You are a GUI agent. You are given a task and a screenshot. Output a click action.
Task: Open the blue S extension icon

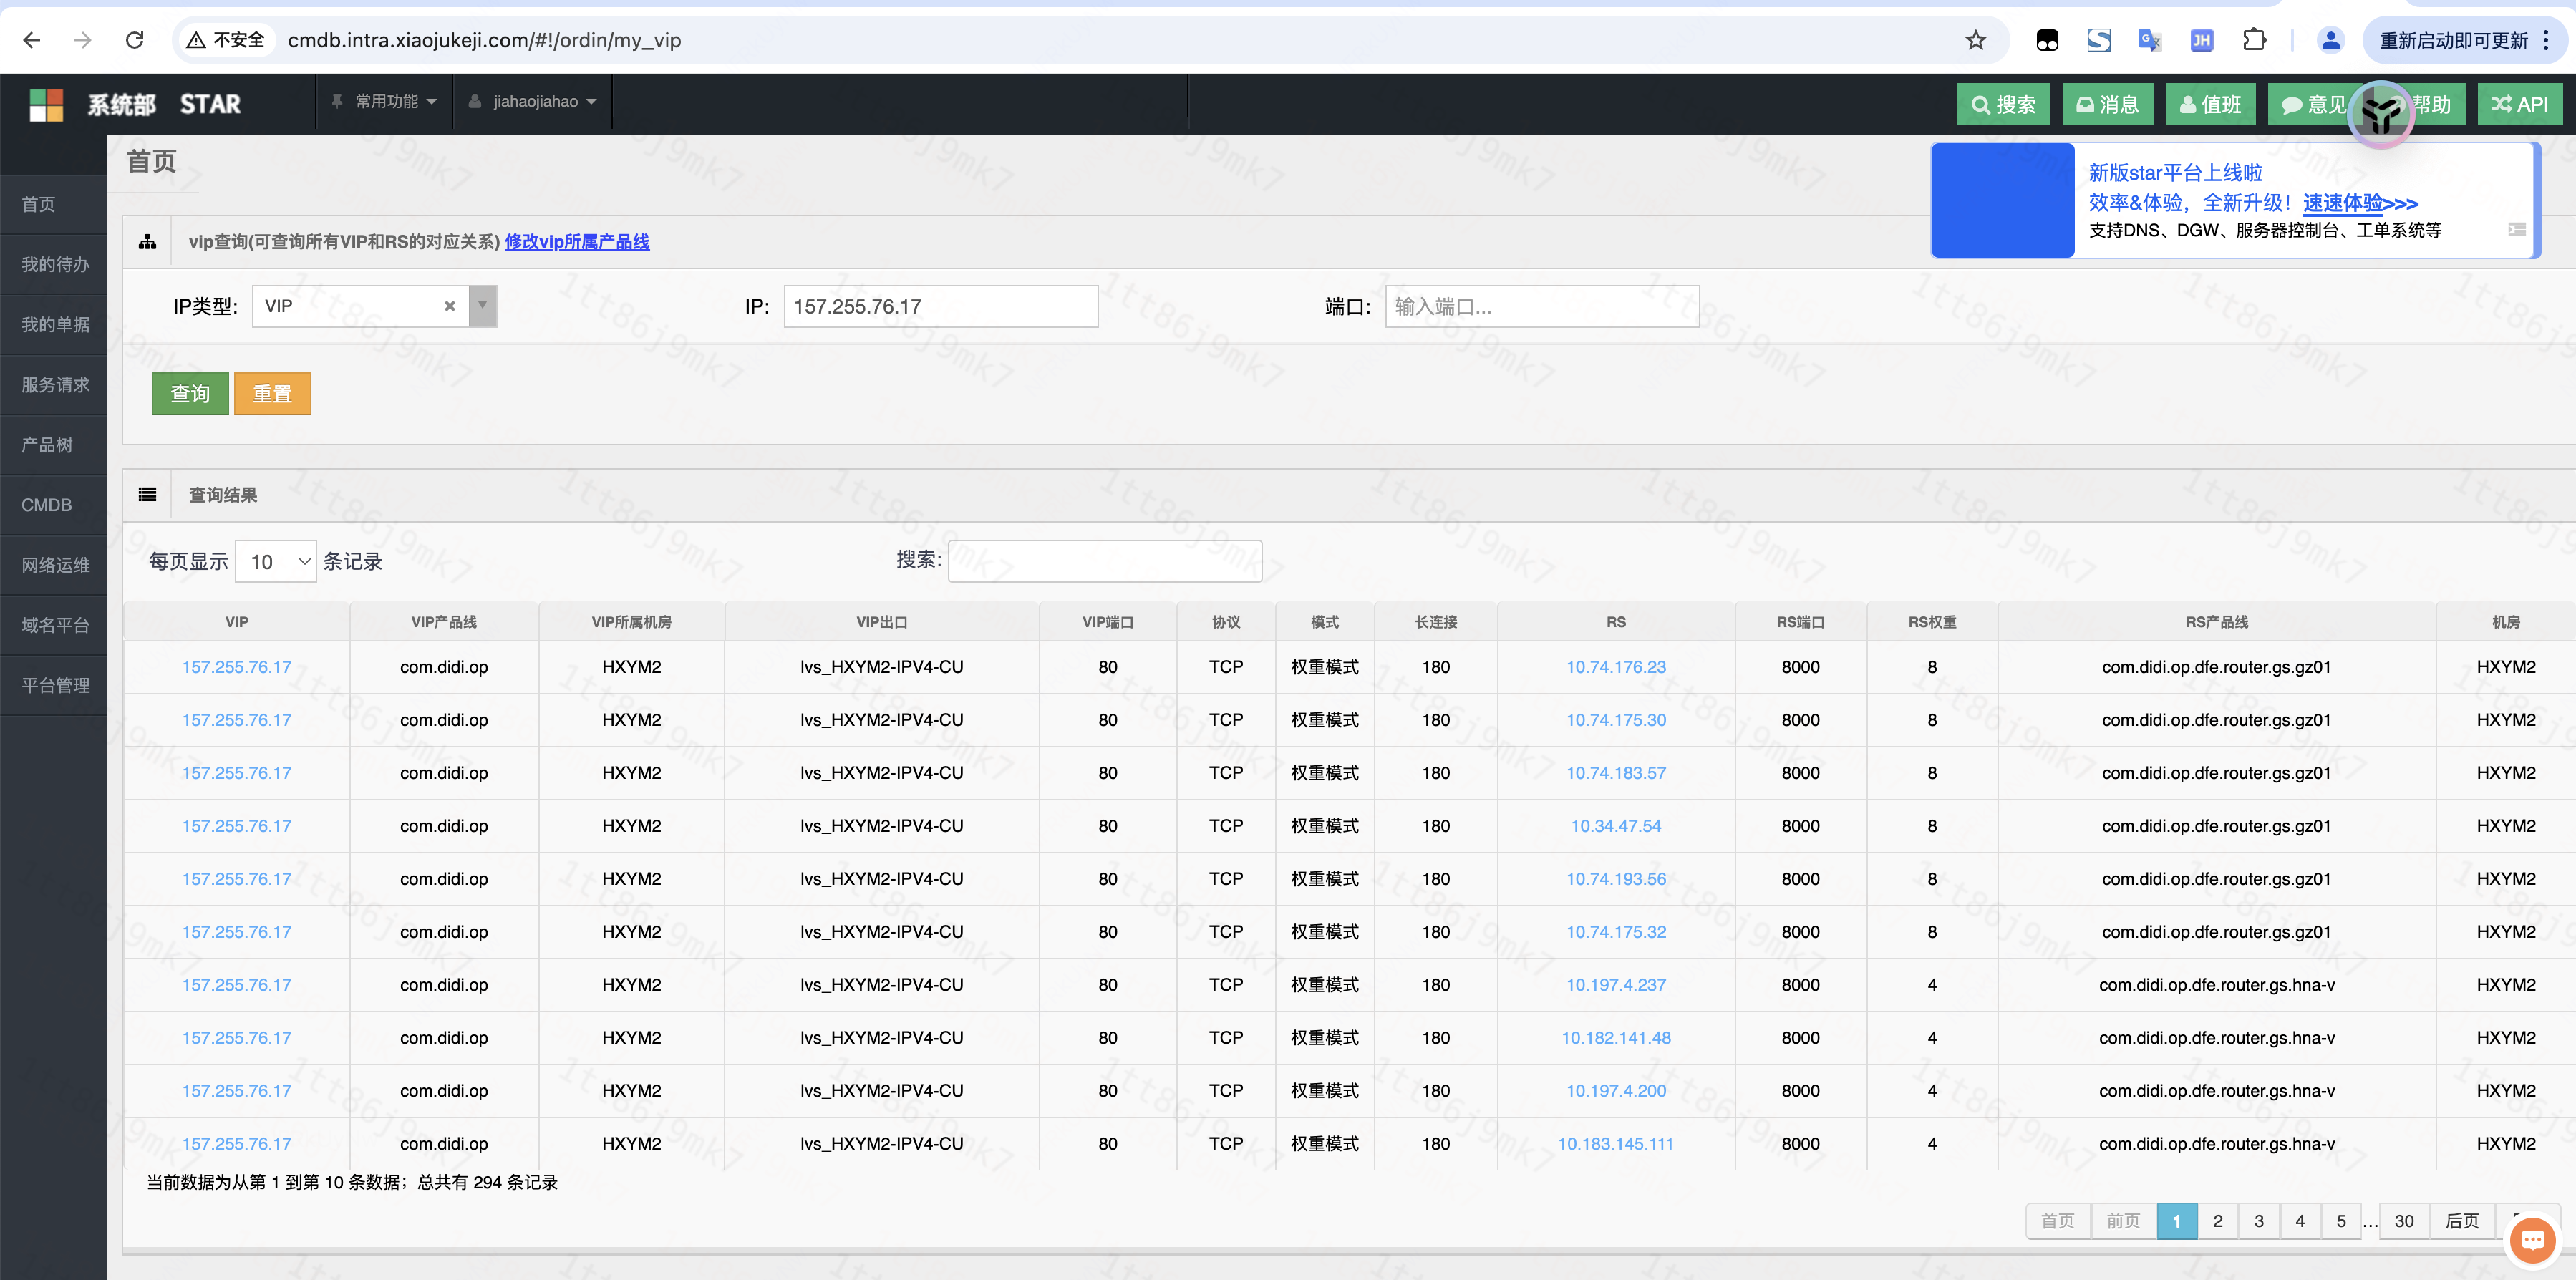[x=2099, y=40]
